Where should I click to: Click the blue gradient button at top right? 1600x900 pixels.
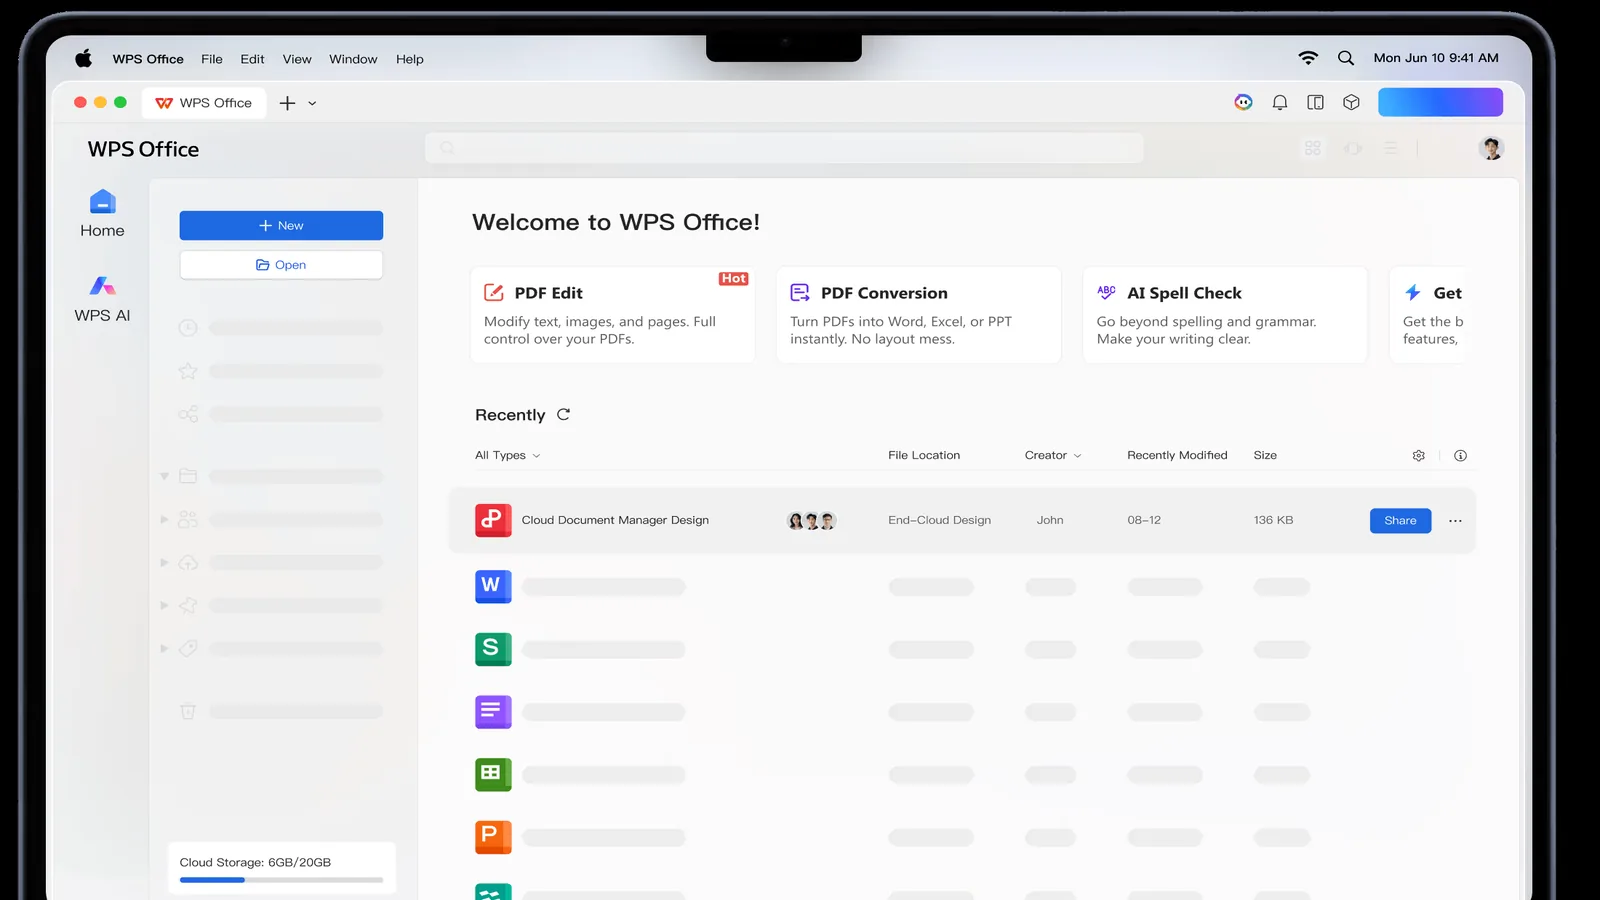click(1440, 102)
